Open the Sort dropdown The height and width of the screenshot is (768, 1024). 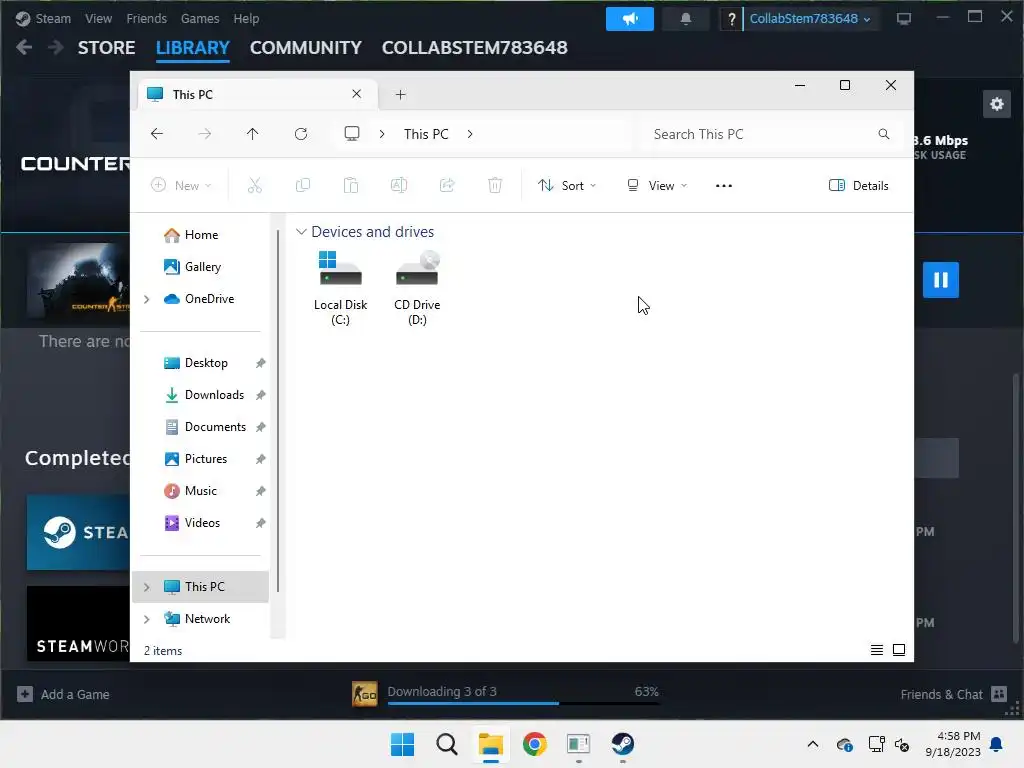pos(567,185)
